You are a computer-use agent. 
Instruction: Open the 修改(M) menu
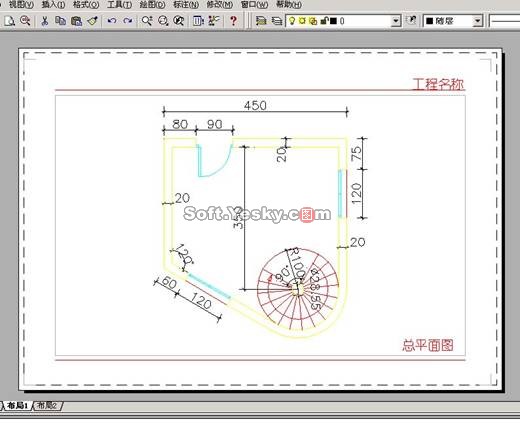point(220,5)
